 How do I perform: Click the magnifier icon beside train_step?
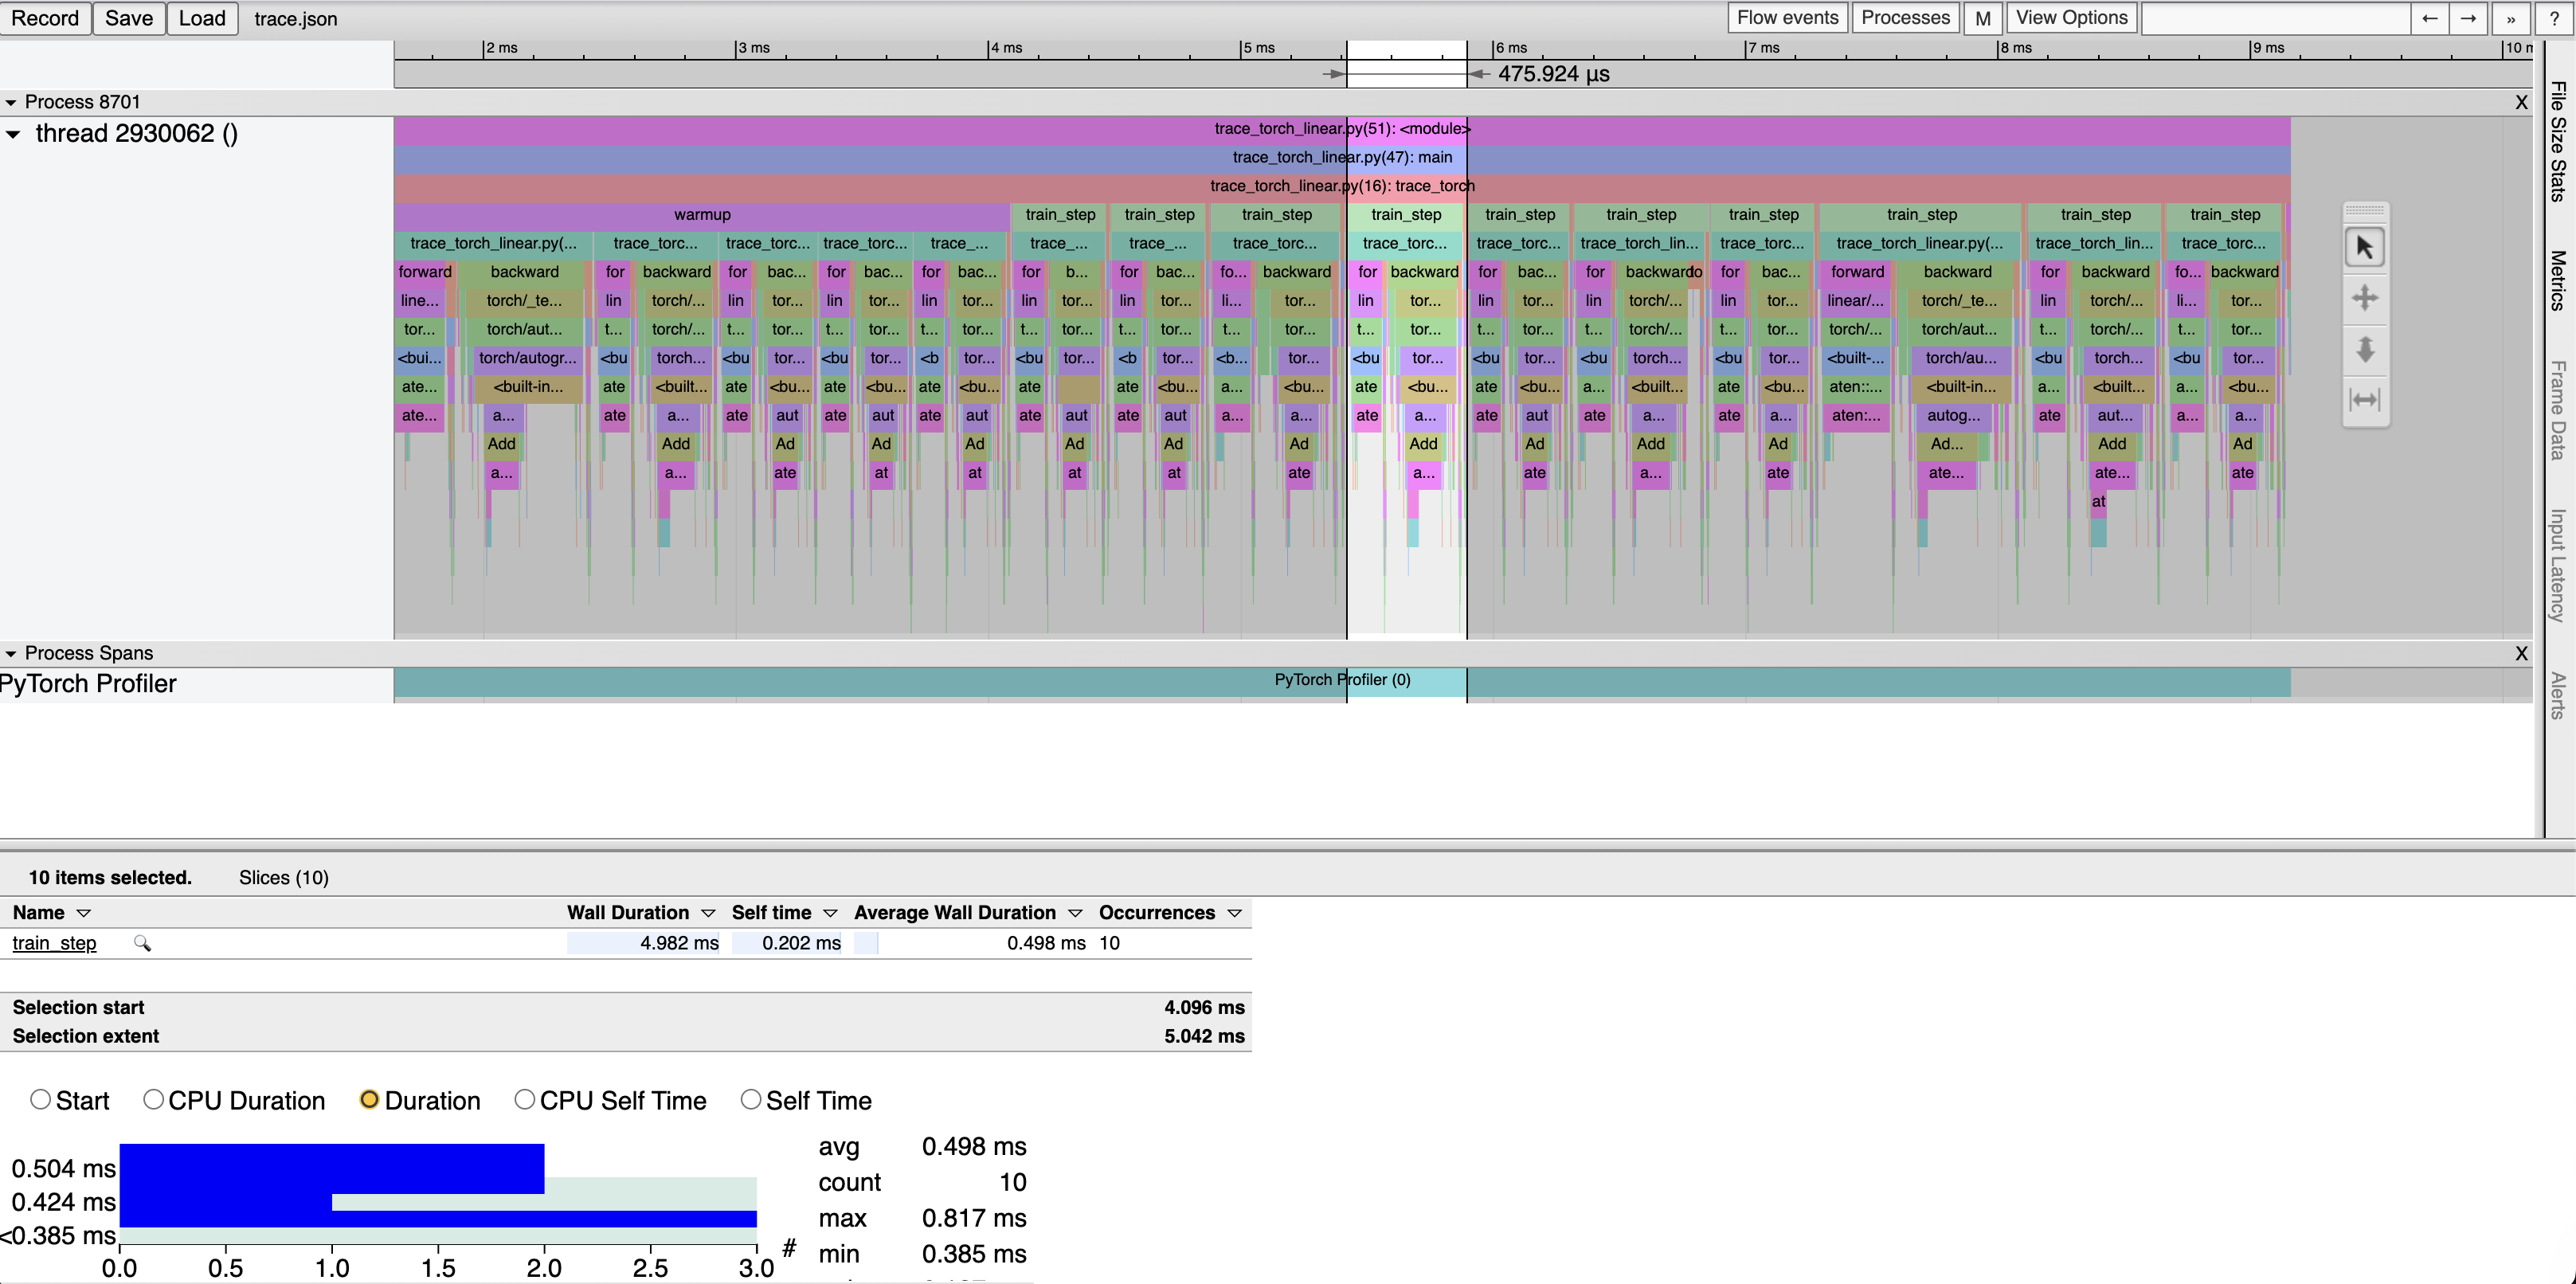142,943
